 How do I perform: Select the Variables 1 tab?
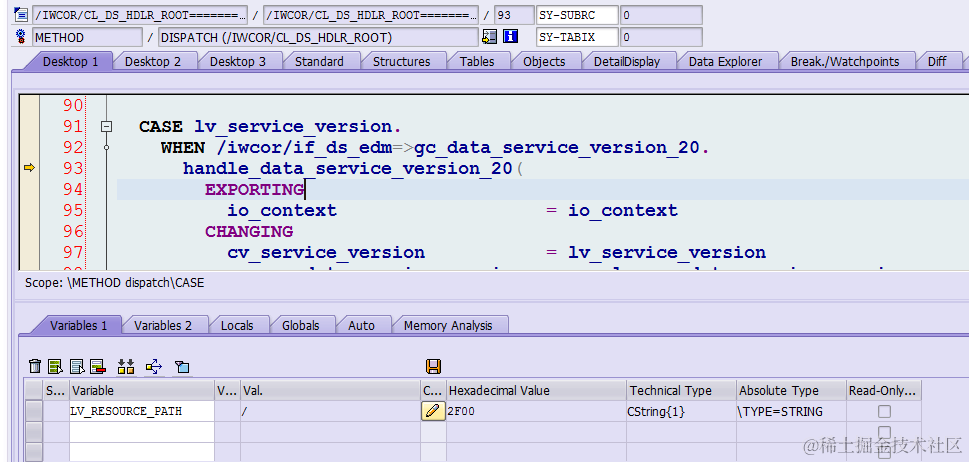pyautogui.click(x=78, y=326)
